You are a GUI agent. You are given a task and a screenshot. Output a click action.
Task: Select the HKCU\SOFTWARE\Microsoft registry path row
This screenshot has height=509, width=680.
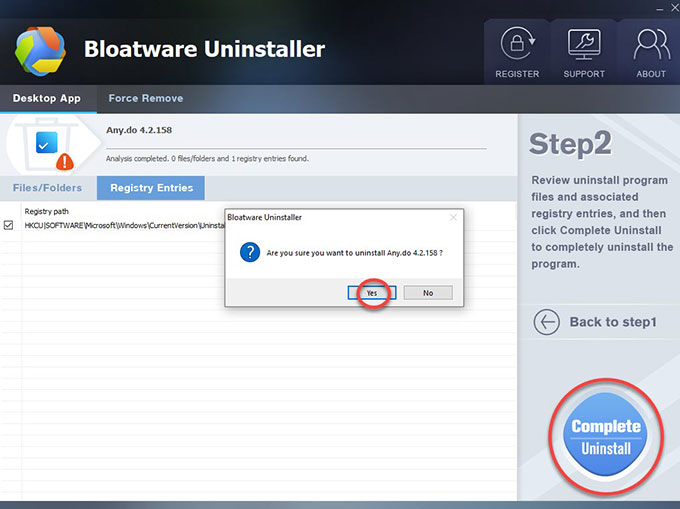[124, 225]
